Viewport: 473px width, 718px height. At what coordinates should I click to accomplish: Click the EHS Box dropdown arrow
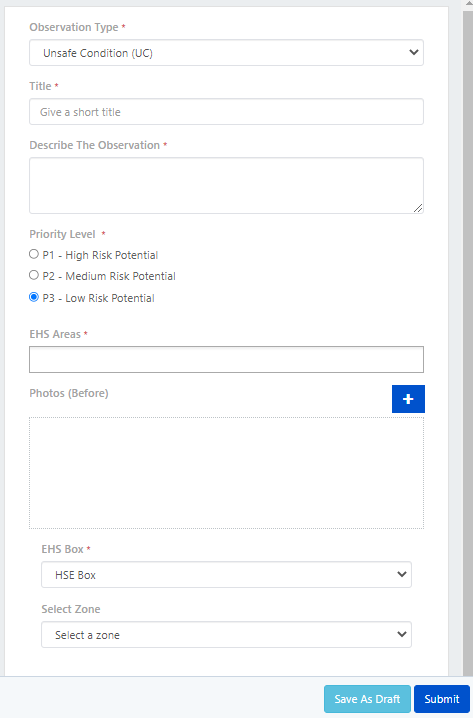click(x=402, y=574)
